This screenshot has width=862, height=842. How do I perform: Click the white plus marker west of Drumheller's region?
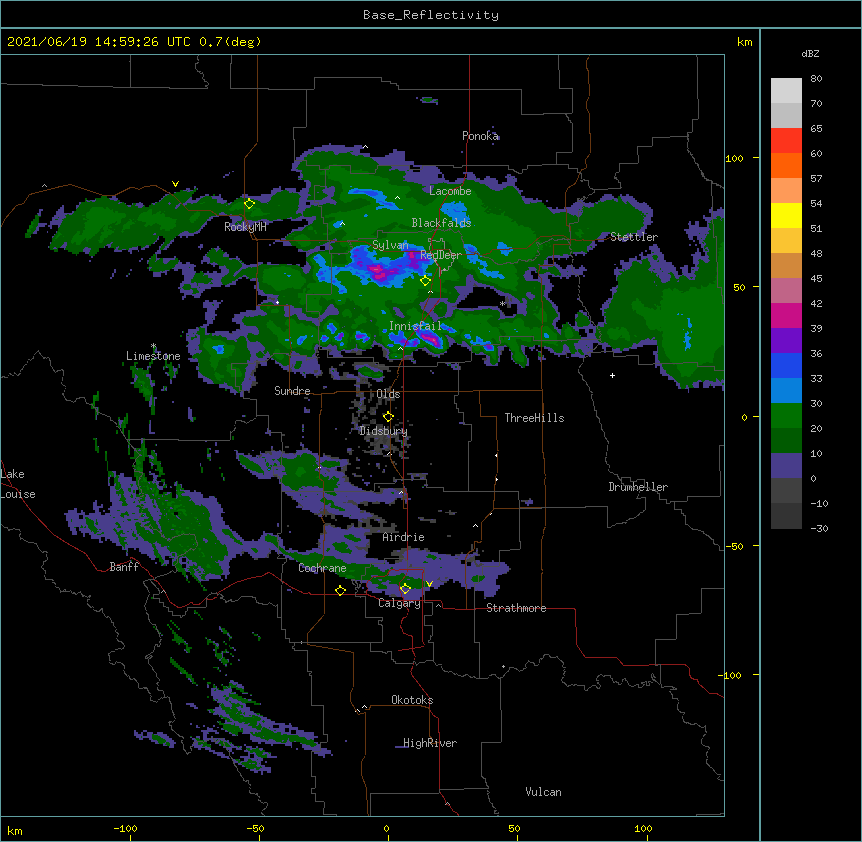coord(612,375)
